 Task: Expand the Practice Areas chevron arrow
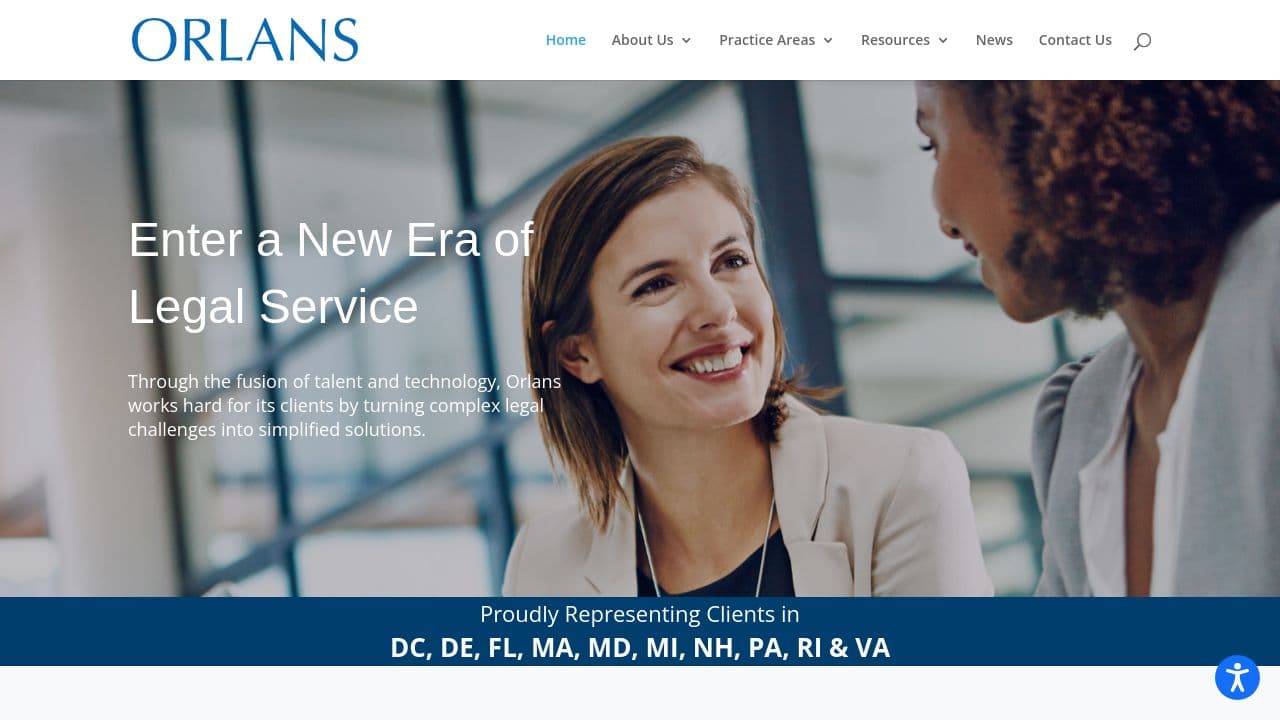click(x=828, y=41)
